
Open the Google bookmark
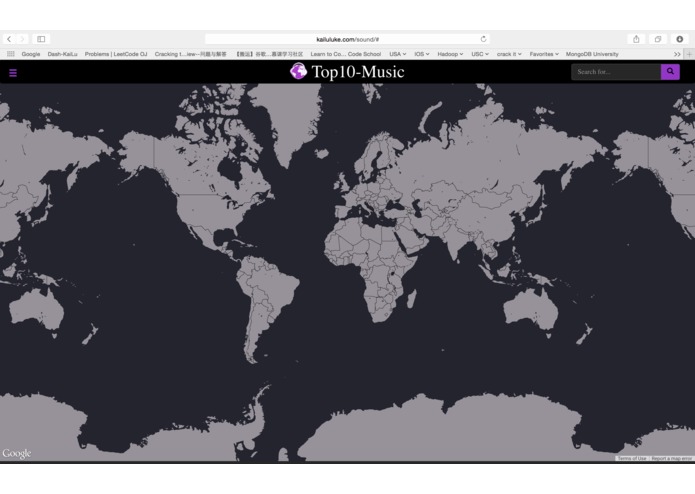(x=31, y=54)
